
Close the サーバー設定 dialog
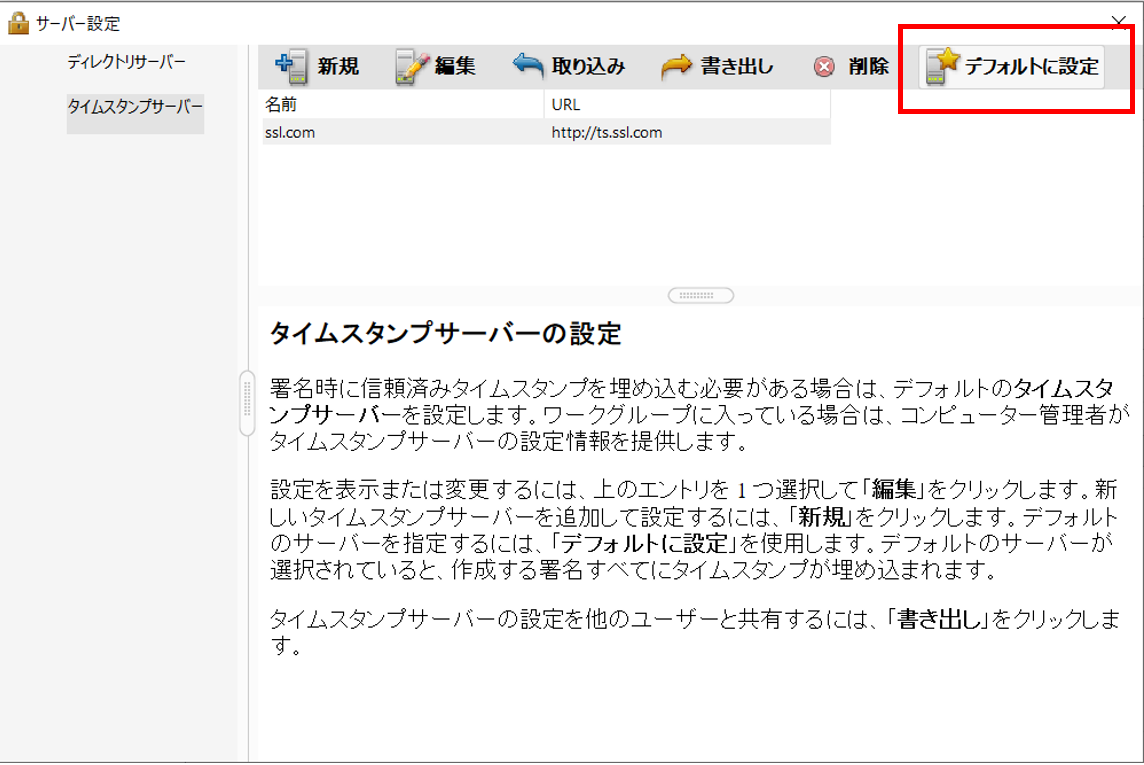point(1119,22)
